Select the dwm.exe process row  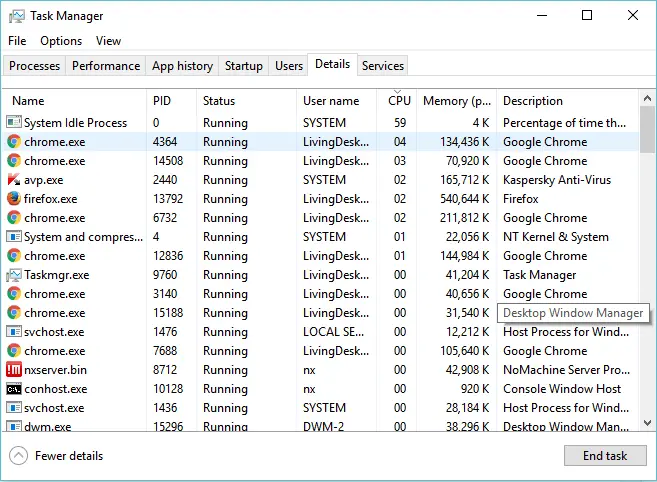[x=321, y=426]
